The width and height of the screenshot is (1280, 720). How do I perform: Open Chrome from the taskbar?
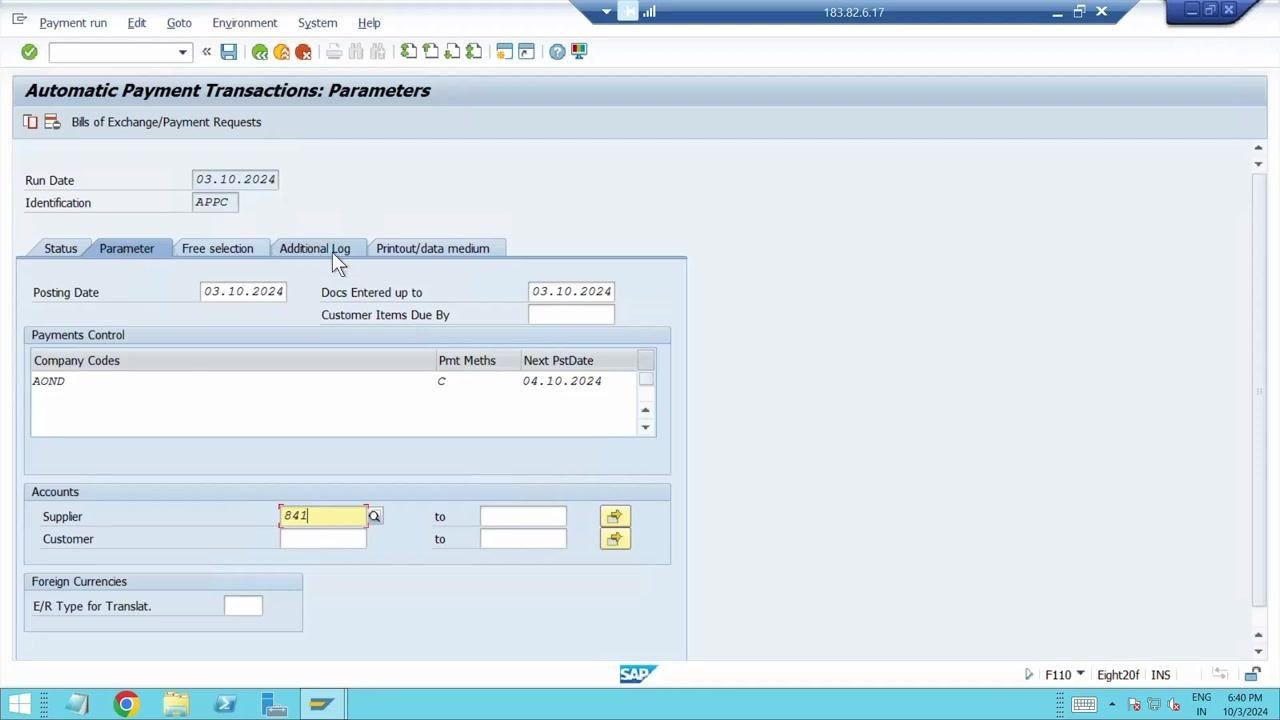[126, 704]
